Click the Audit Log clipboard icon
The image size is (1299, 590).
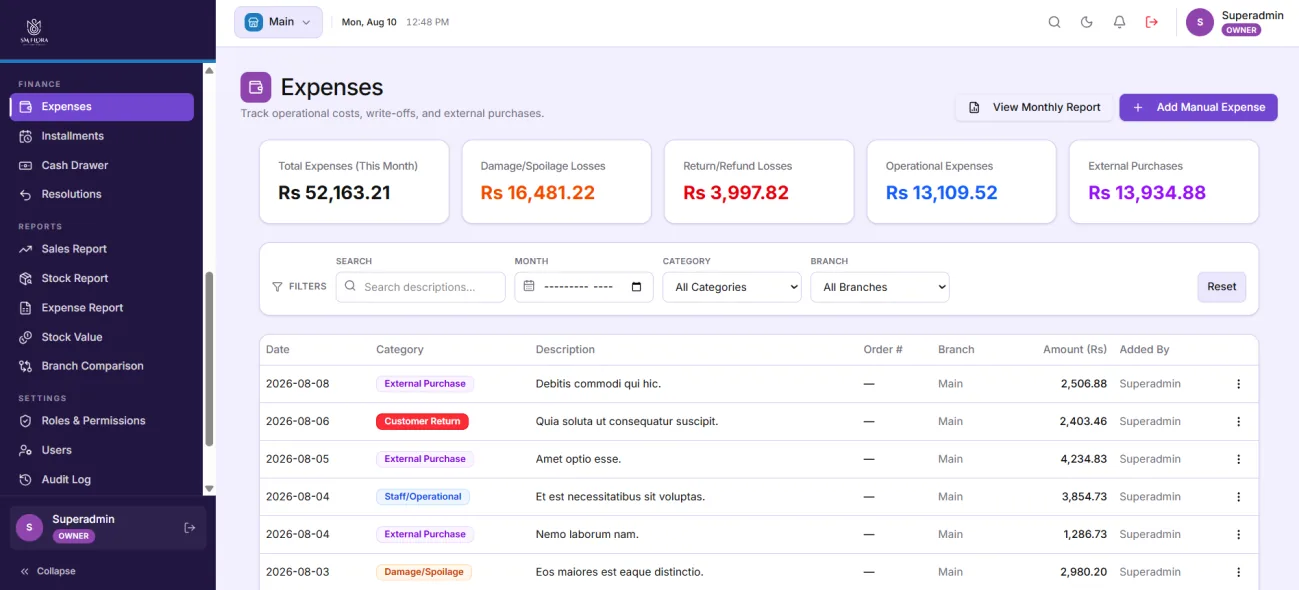25,480
